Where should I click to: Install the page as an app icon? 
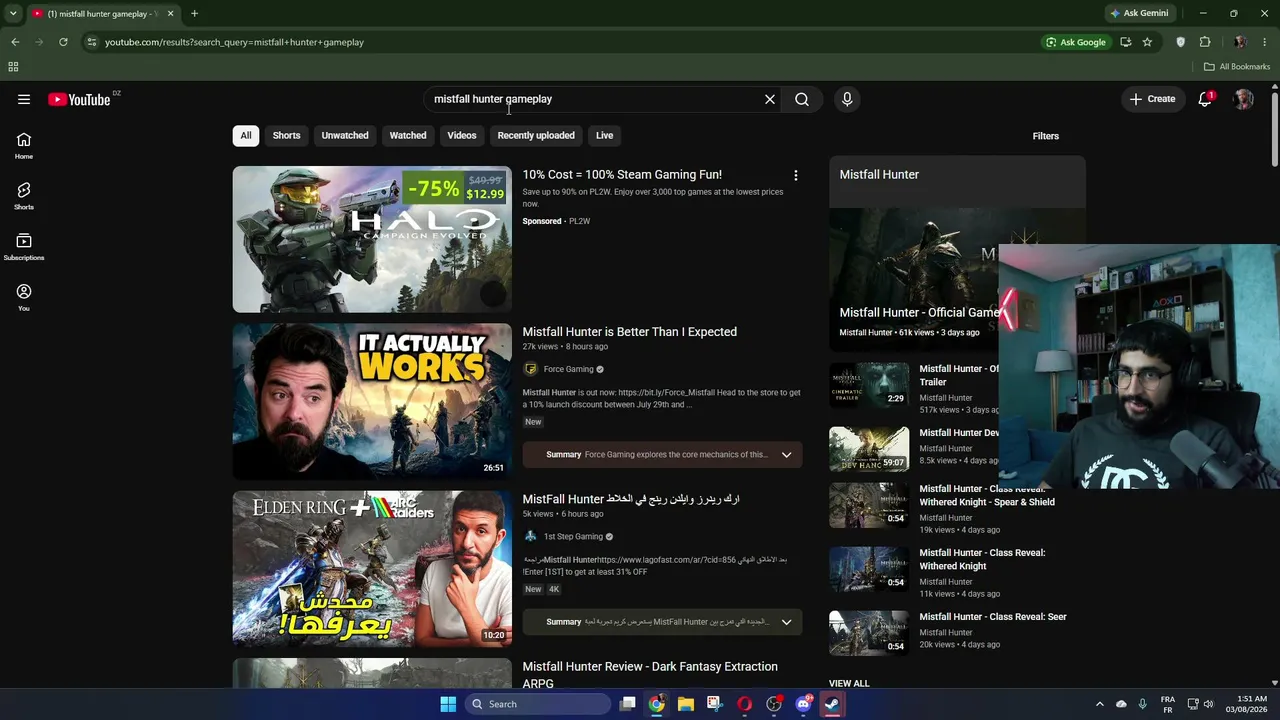1126,42
